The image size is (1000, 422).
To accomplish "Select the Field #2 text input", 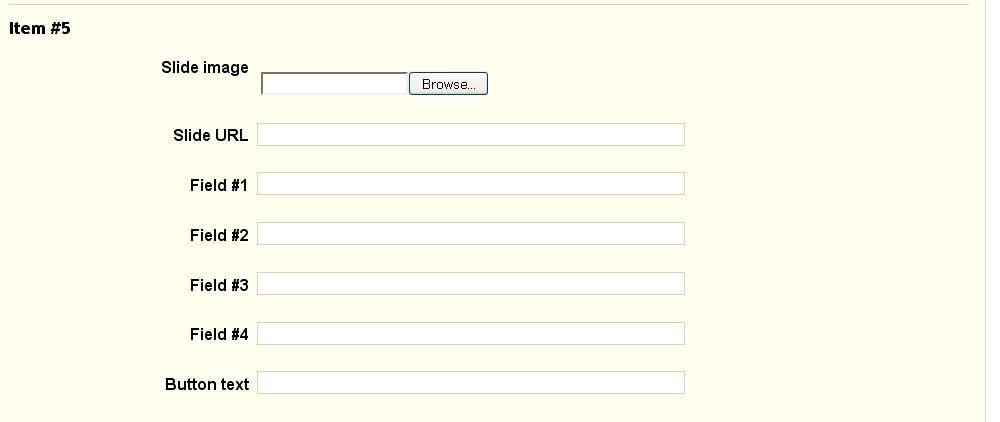I will coord(470,234).
